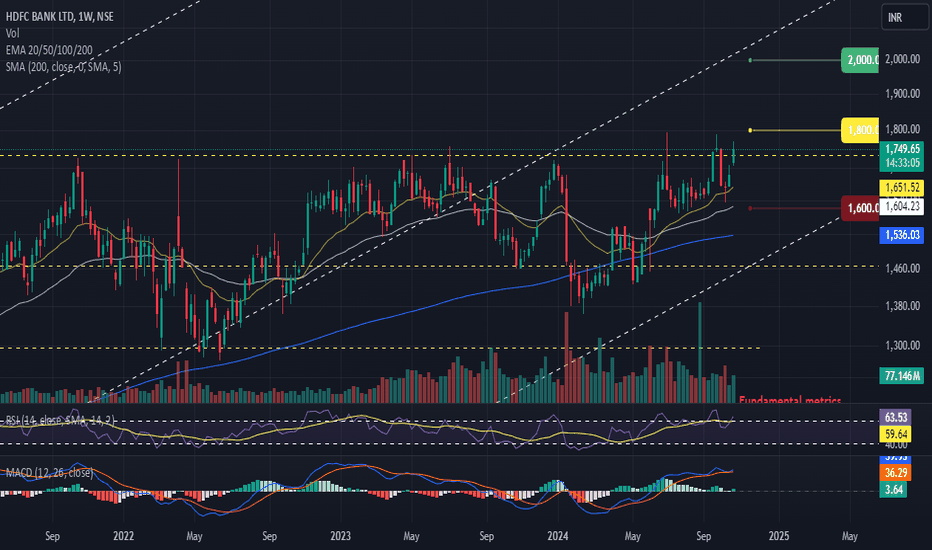Click the 1,380.00 price axis label

[902, 306]
